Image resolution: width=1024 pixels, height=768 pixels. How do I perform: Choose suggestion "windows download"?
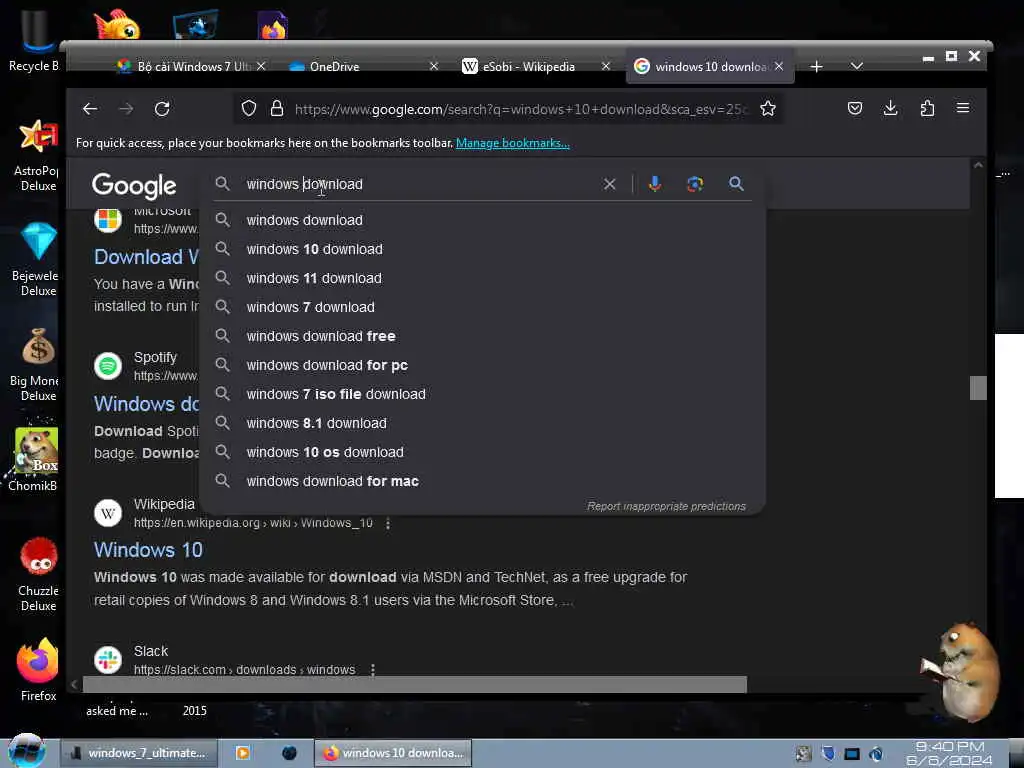pyautogui.click(x=483, y=220)
